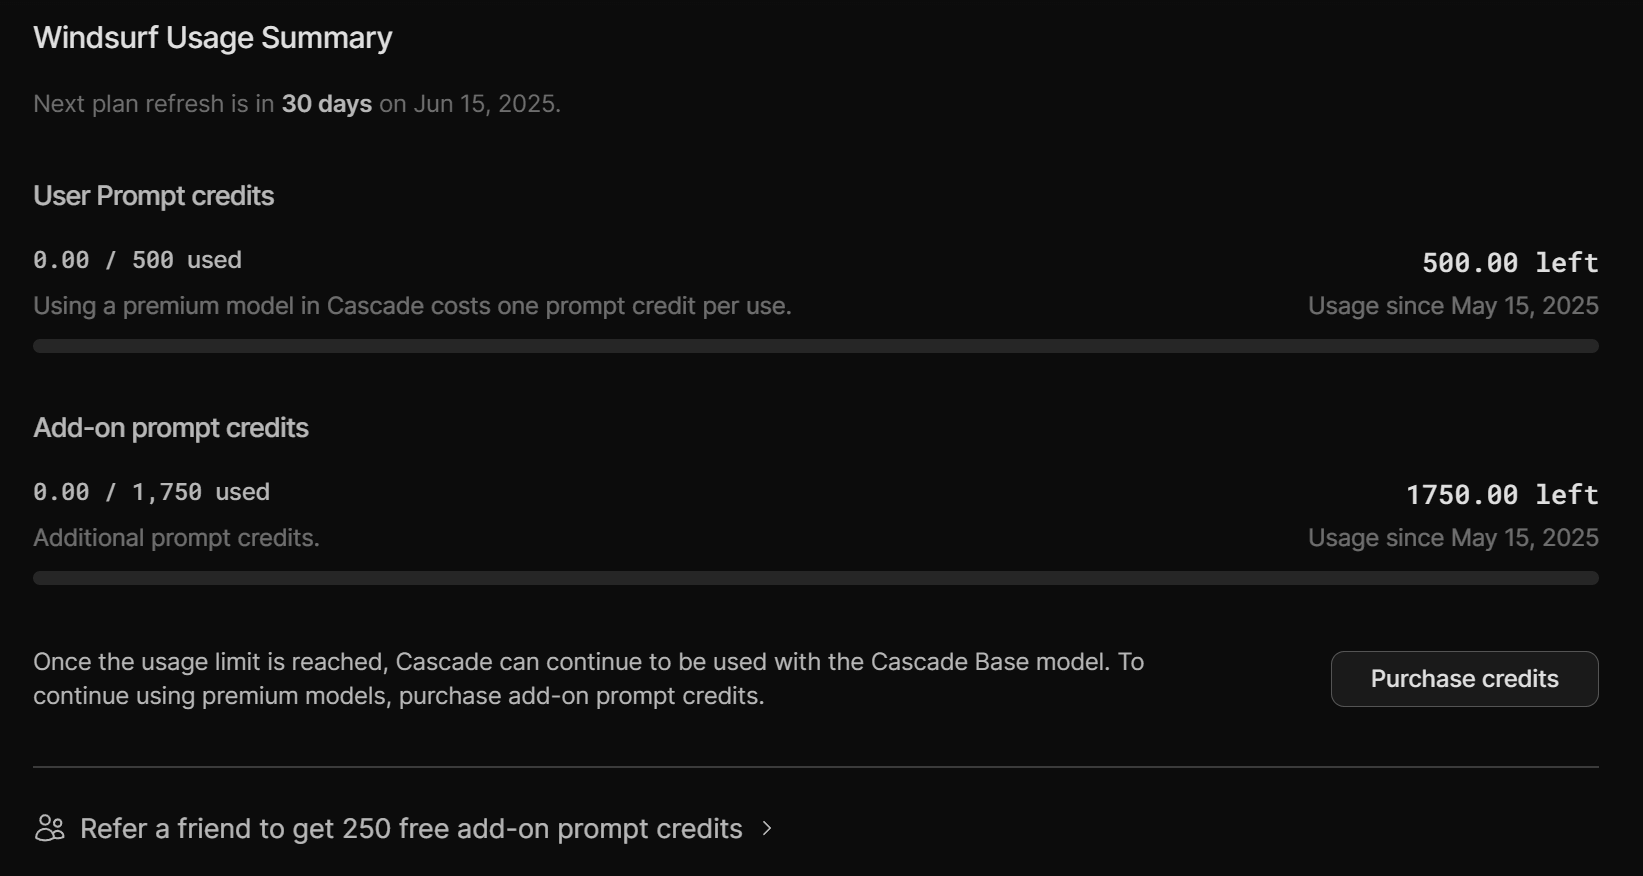
Task: Click the "0.00 / 1,750 used" counter
Action: 151,492
